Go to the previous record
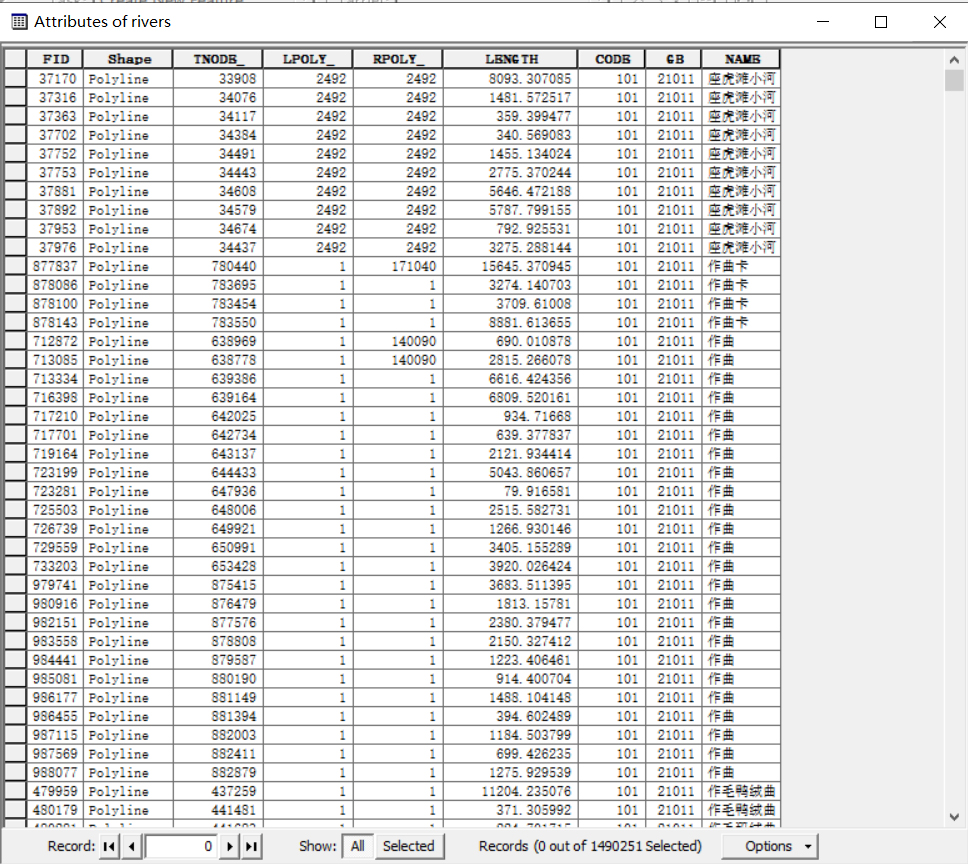The image size is (968, 864). 132,846
